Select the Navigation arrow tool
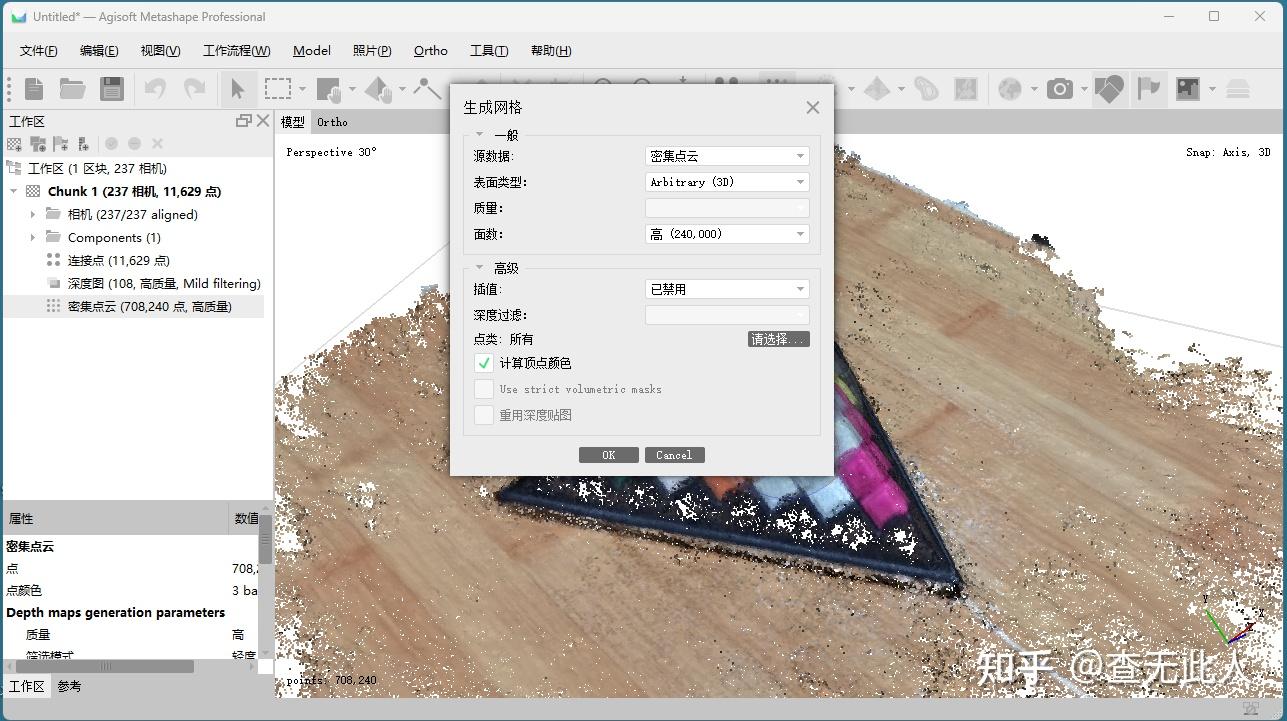The image size is (1287, 721). click(238, 88)
